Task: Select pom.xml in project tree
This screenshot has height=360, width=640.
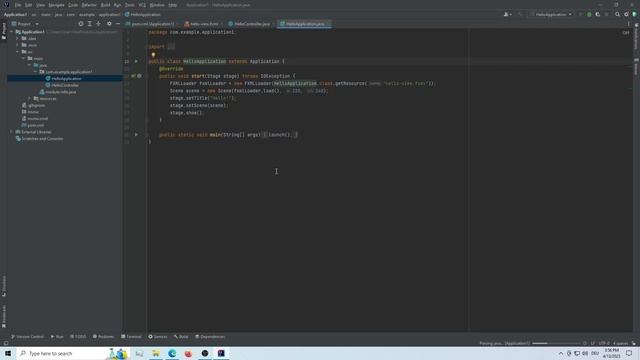Action: point(33,125)
